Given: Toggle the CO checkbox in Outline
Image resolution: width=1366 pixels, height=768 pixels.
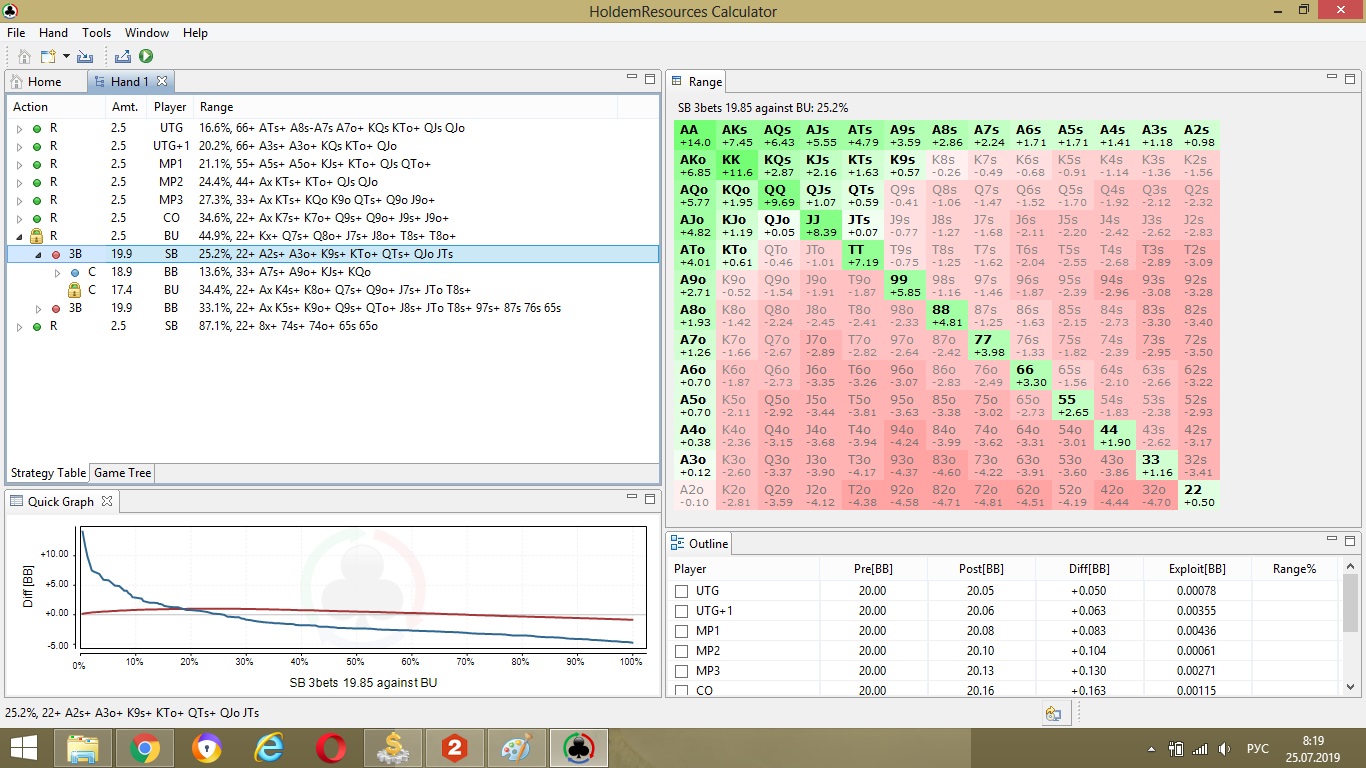Looking at the screenshot, I should [682, 691].
